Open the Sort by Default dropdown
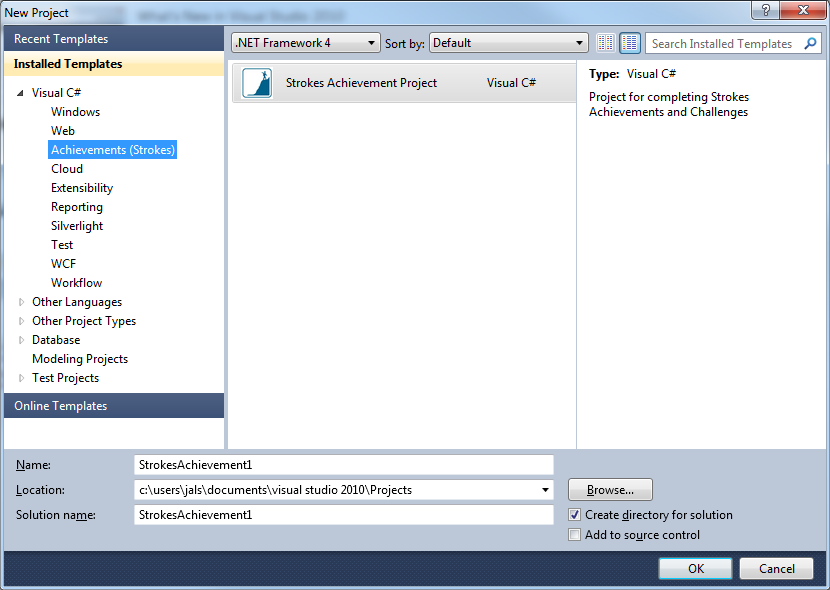 coord(508,43)
